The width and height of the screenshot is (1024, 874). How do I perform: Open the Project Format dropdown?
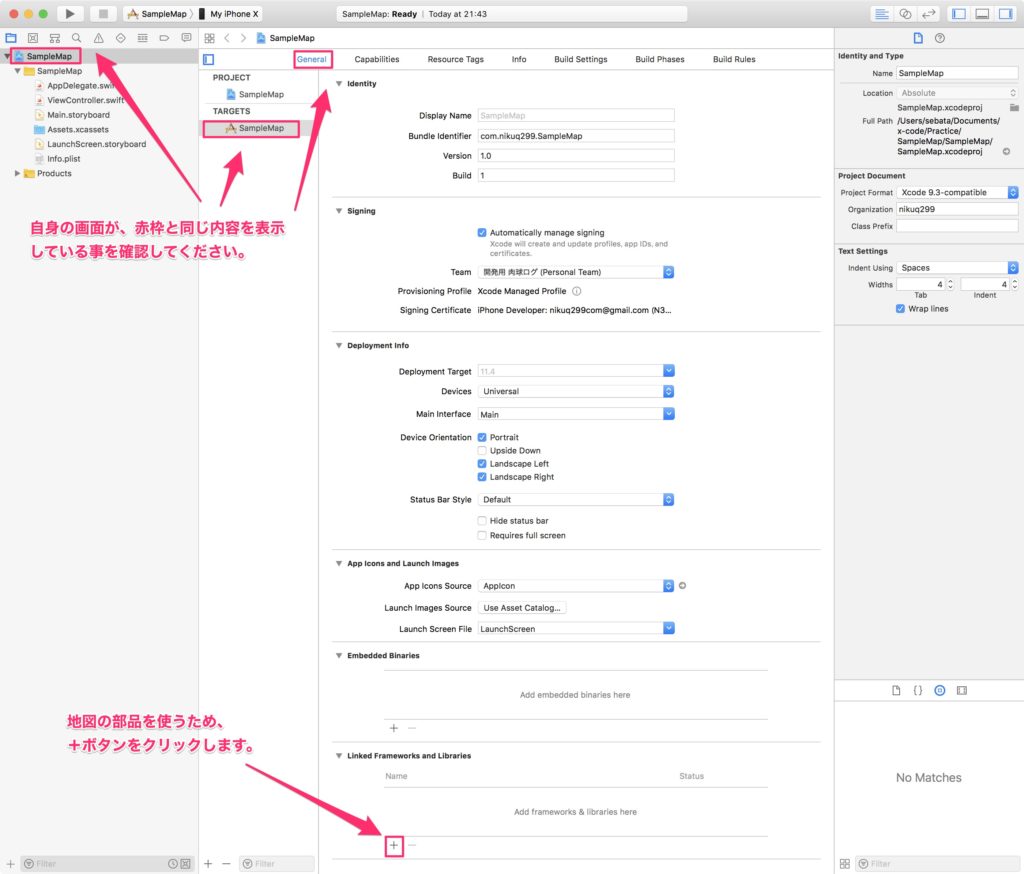[957, 193]
